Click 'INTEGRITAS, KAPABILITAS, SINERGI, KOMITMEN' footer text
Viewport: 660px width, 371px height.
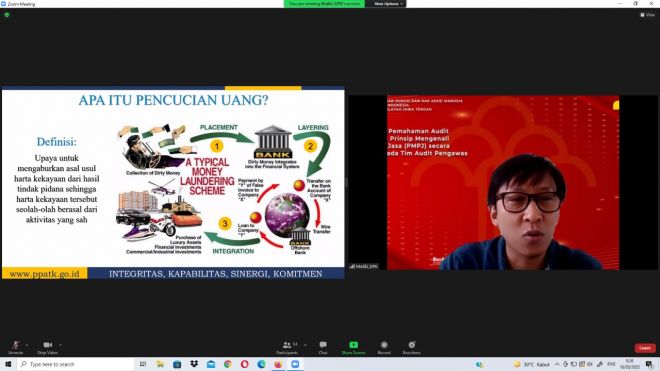click(216, 274)
